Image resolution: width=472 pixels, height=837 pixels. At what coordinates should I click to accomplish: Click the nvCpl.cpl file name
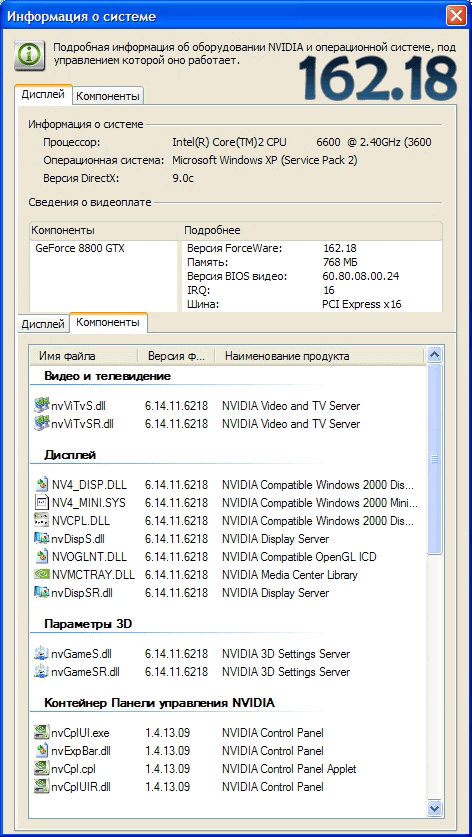click(73, 769)
